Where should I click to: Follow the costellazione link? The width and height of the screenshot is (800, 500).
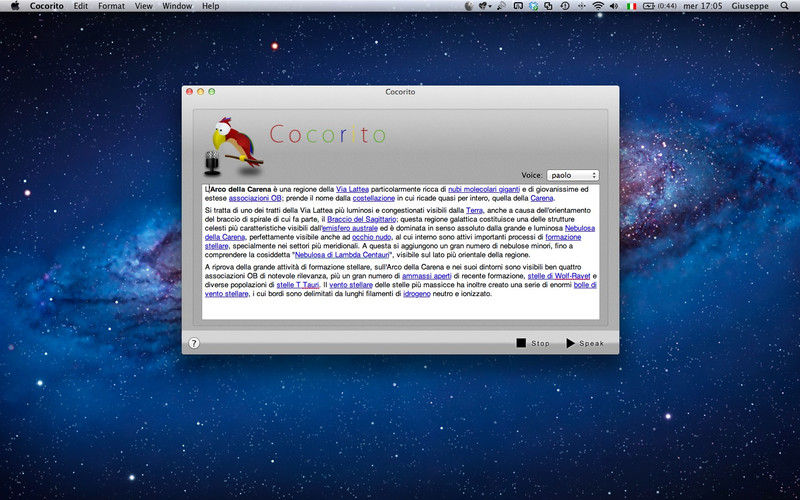tap(373, 198)
